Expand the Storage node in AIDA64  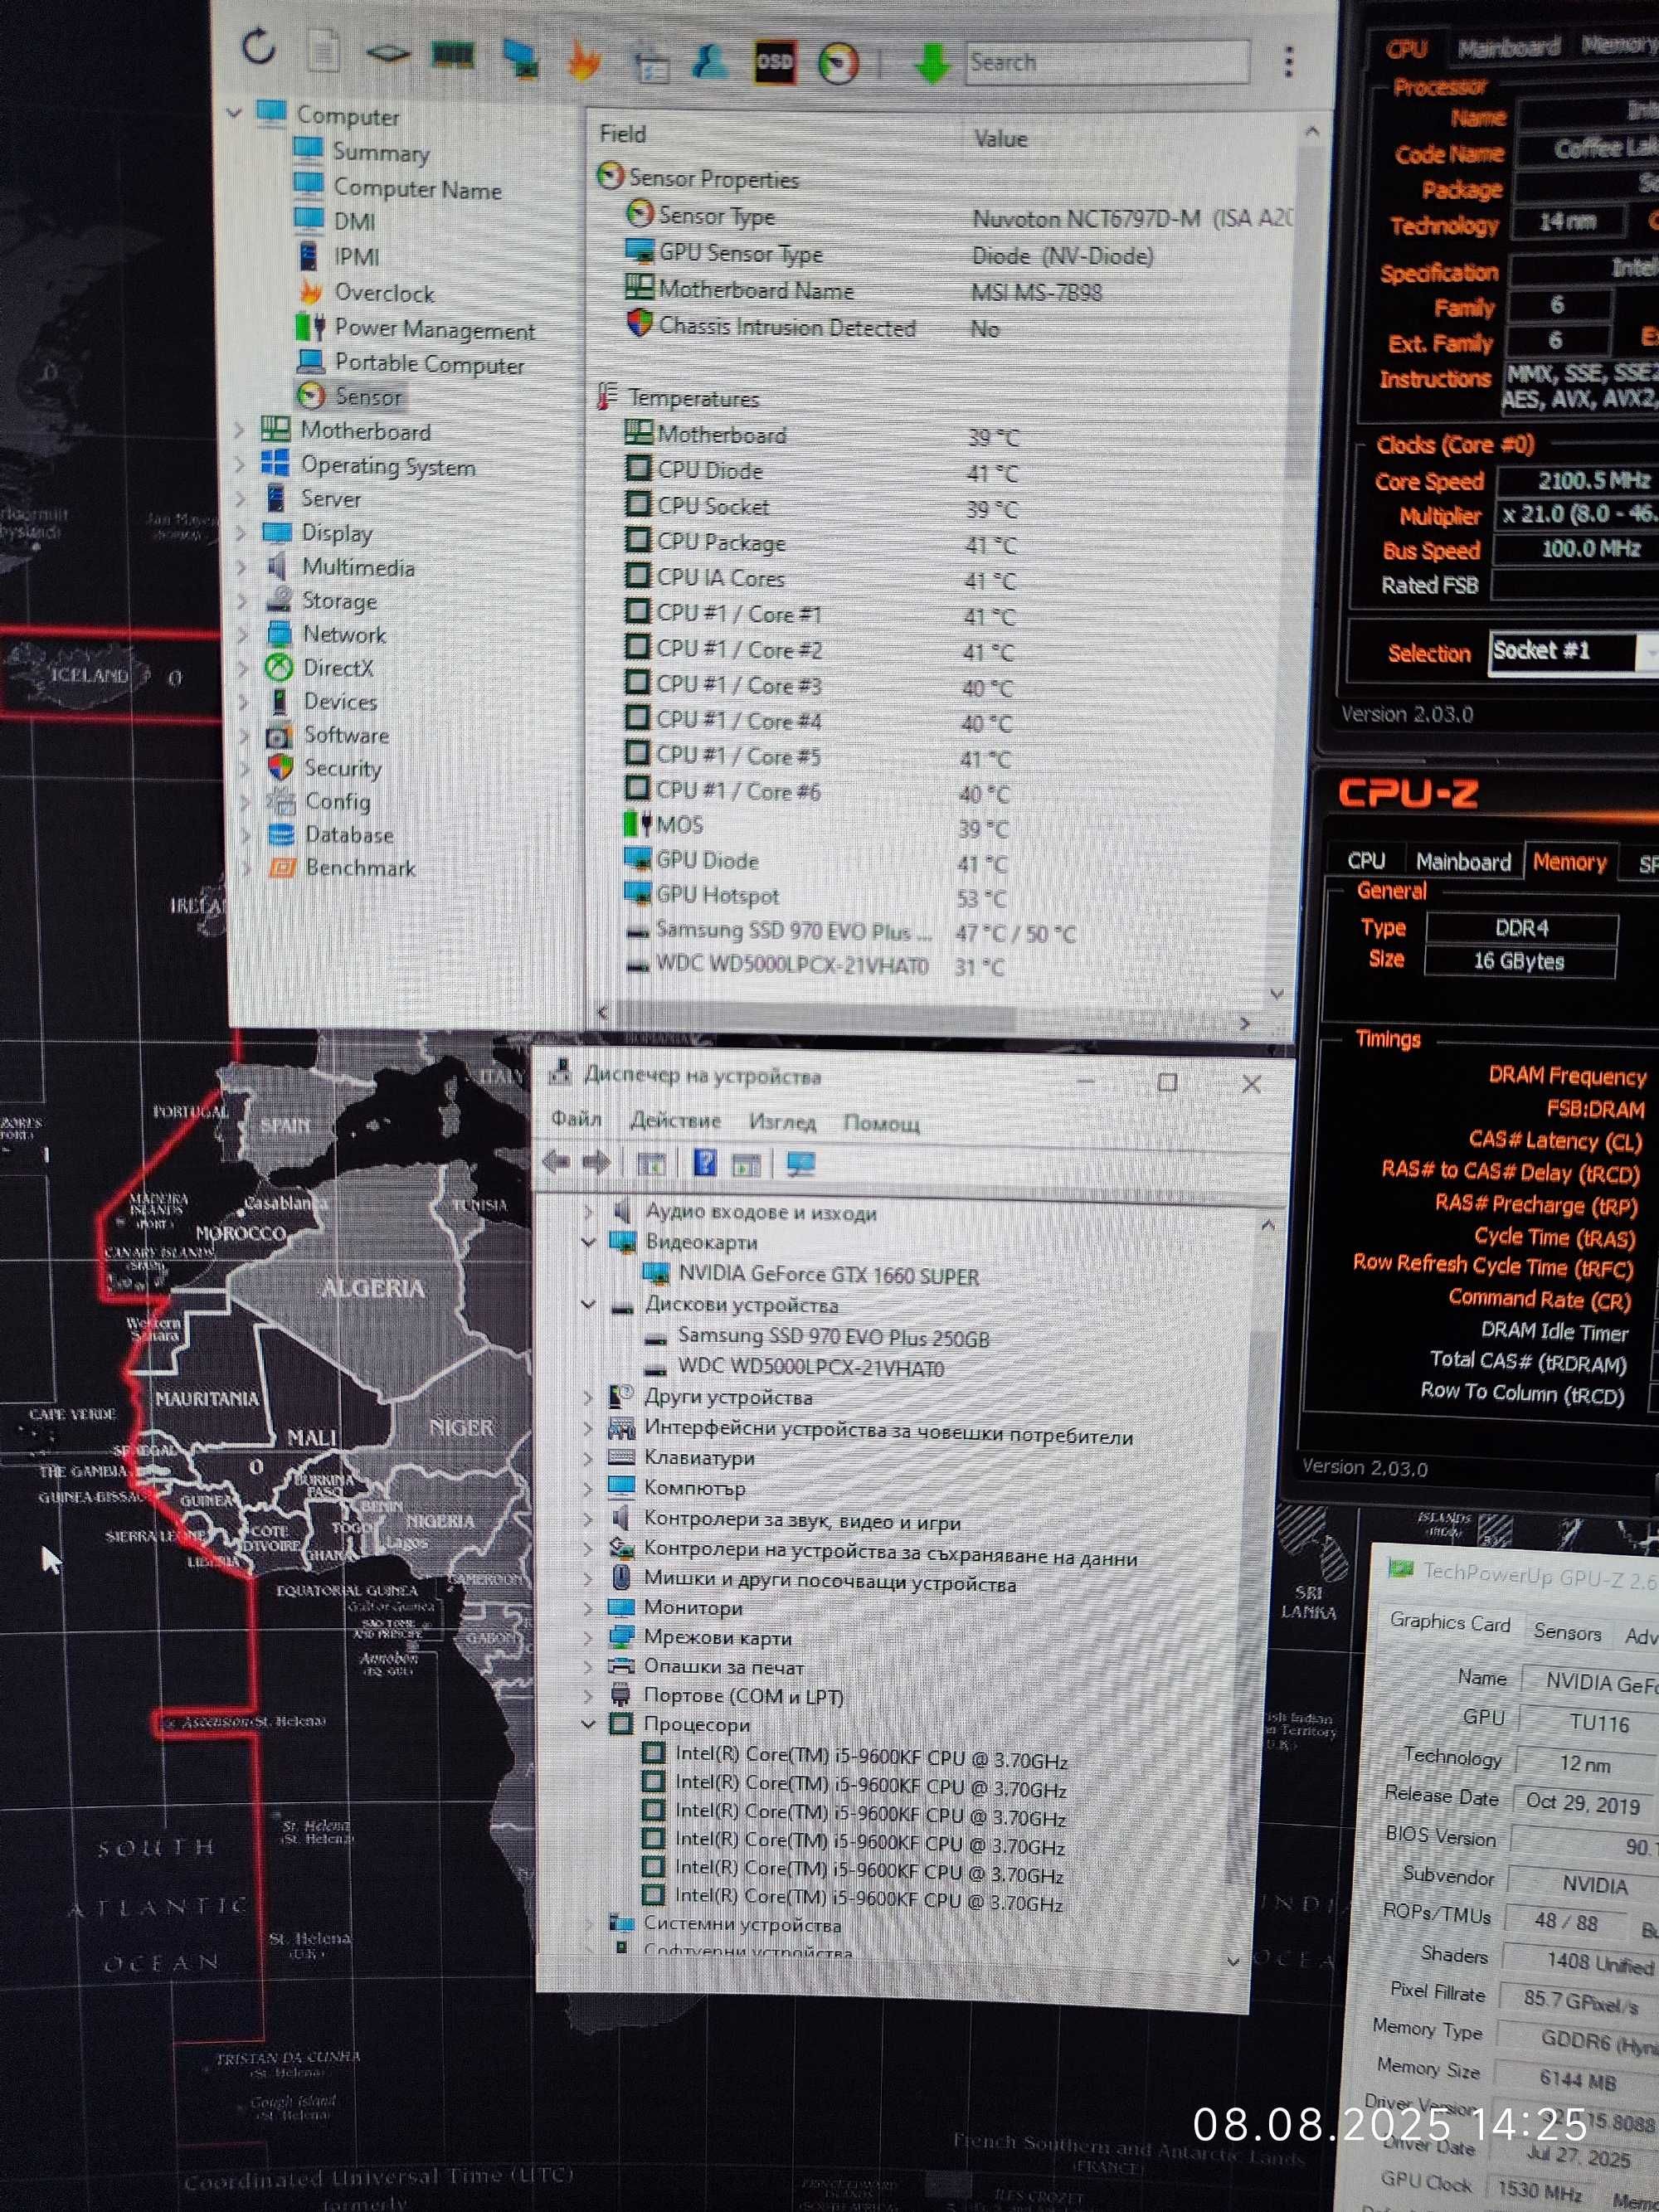(x=241, y=600)
